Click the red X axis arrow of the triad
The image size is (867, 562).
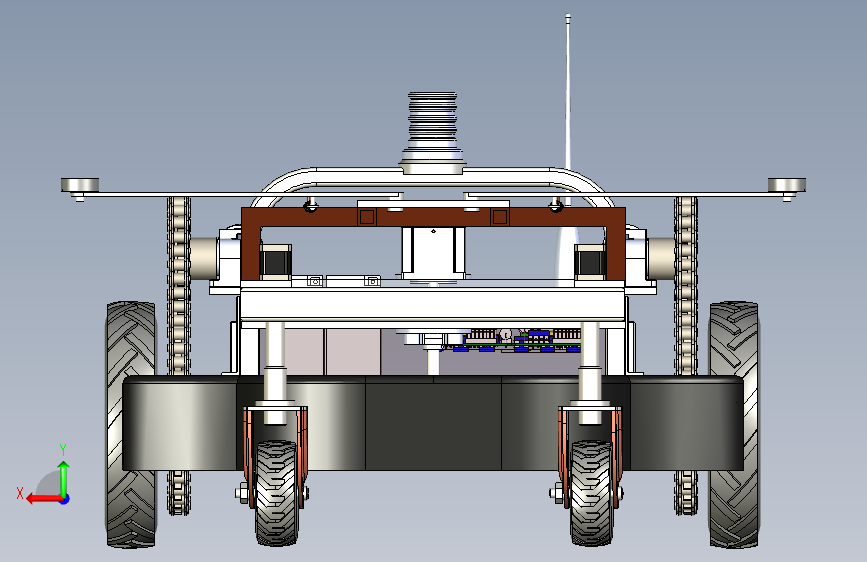tap(44, 499)
